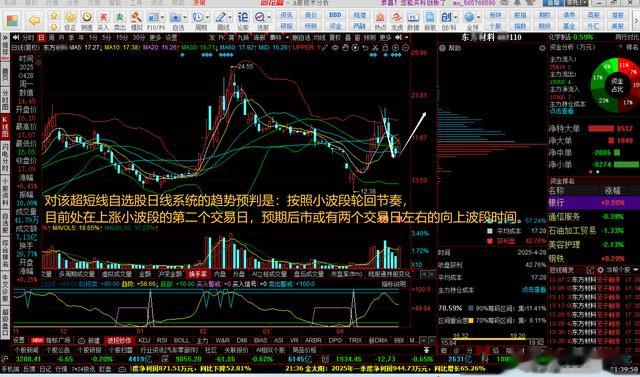Expand the F10/F9 dropdown arrow
Viewport: 640px width, 377px height.
[162, 18]
